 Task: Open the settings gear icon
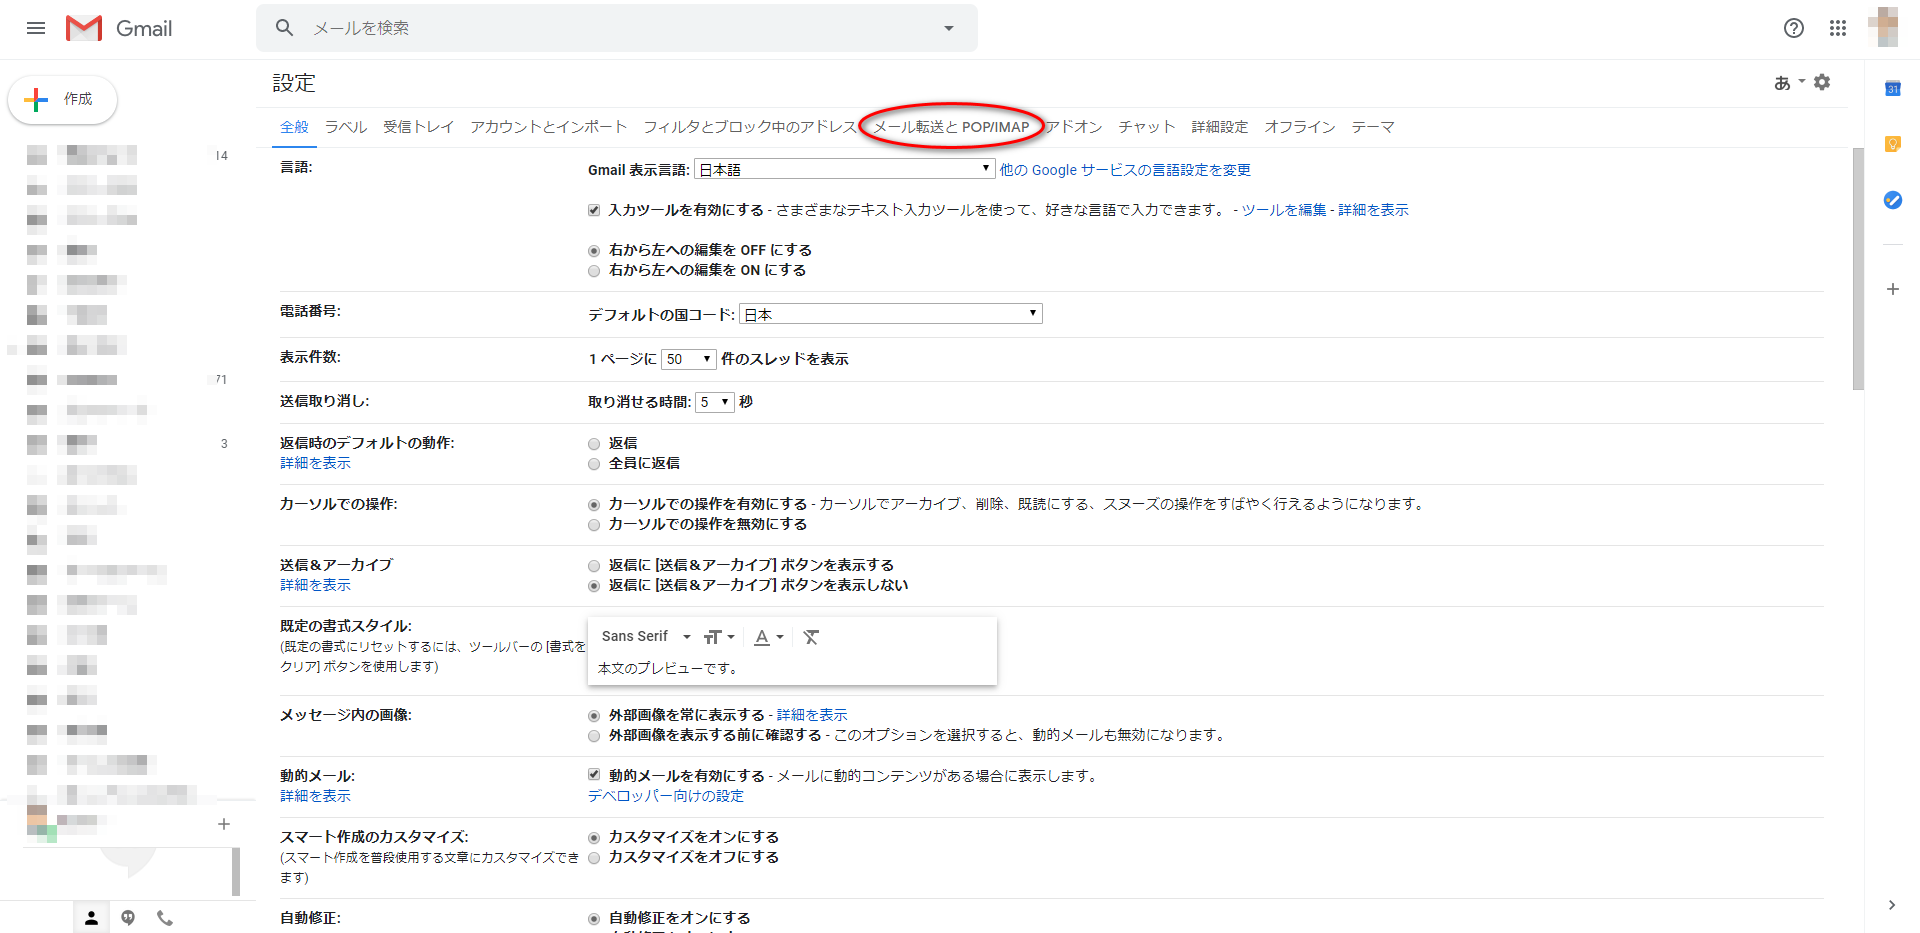1822,82
